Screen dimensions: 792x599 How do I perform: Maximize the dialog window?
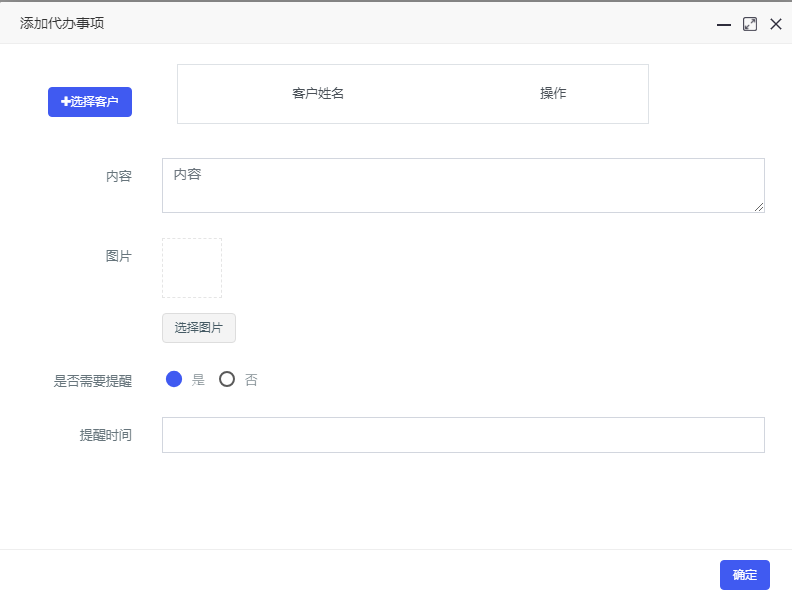[x=750, y=24]
